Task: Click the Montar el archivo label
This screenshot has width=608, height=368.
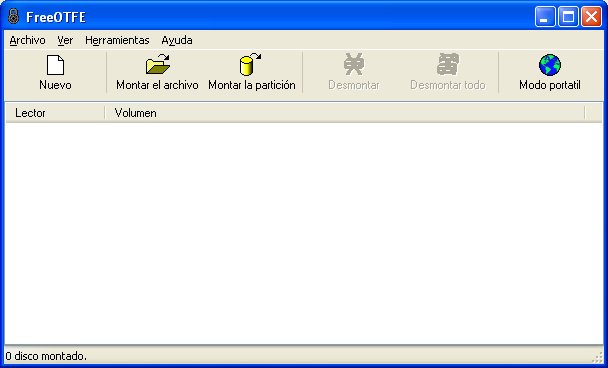Action: click(157, 85)
